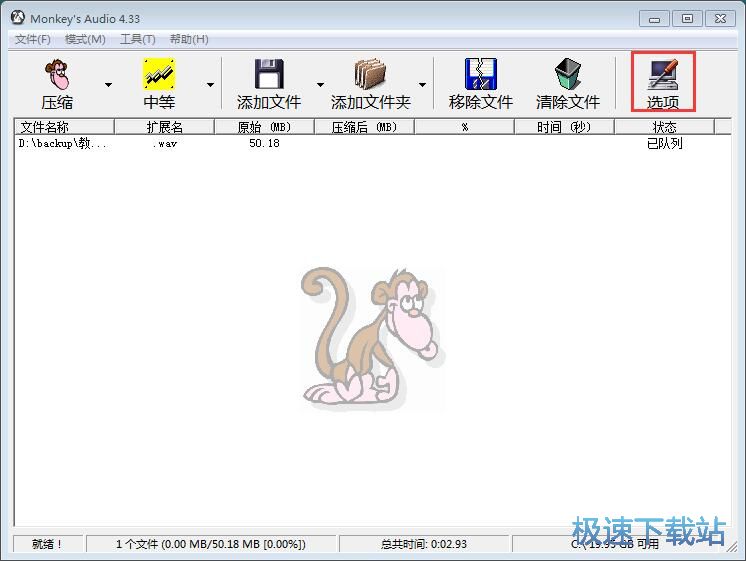Image resolution: width=746 pixels, height=561 pixels.
Task: Click the 添加文件夹 folder icon
Action: point(370,74)
